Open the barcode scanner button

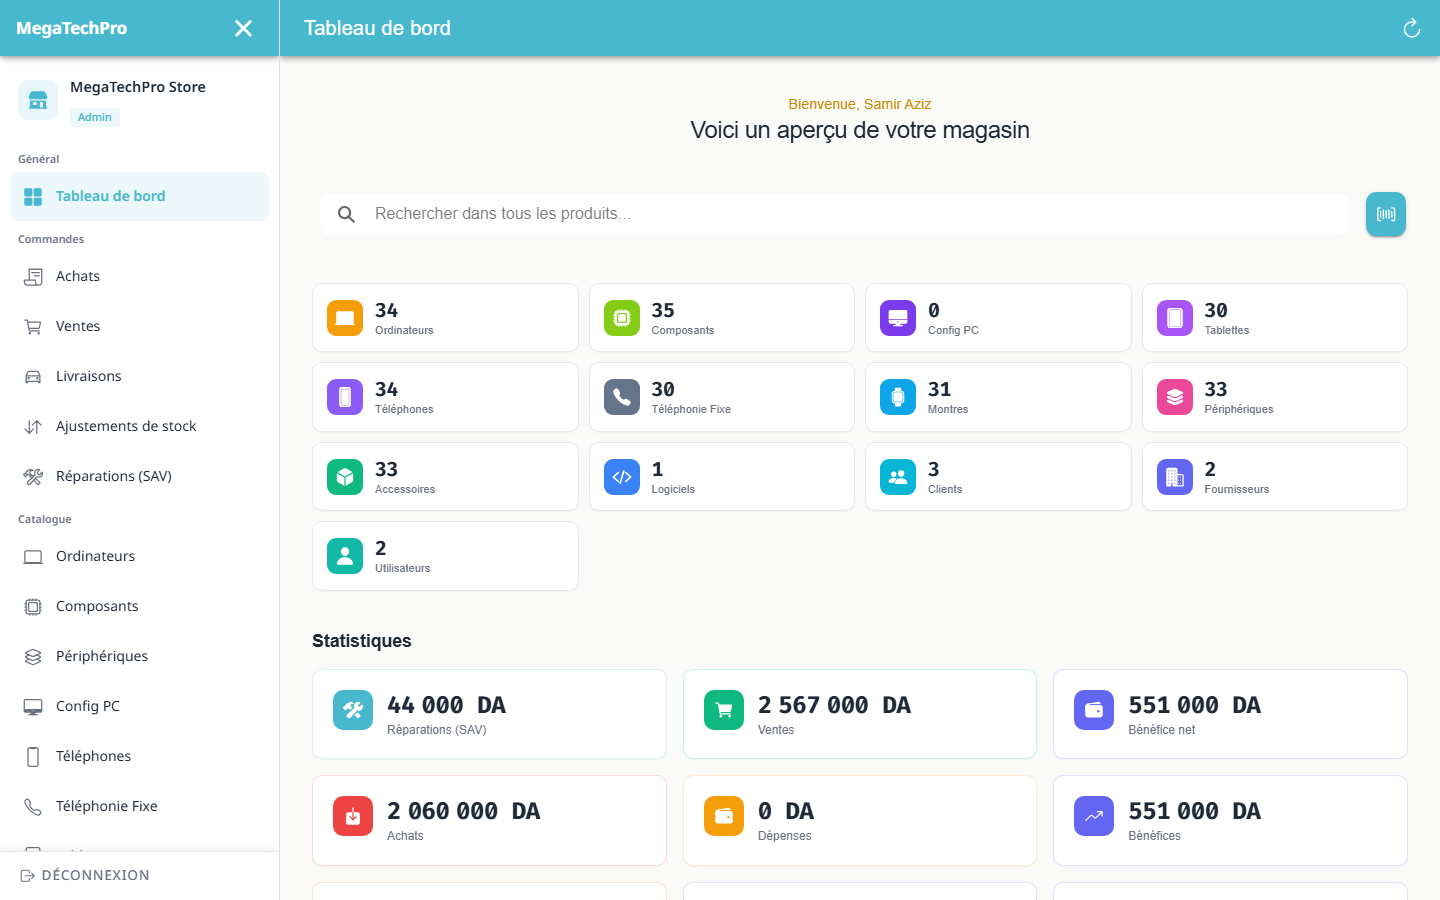[1386, 214]
